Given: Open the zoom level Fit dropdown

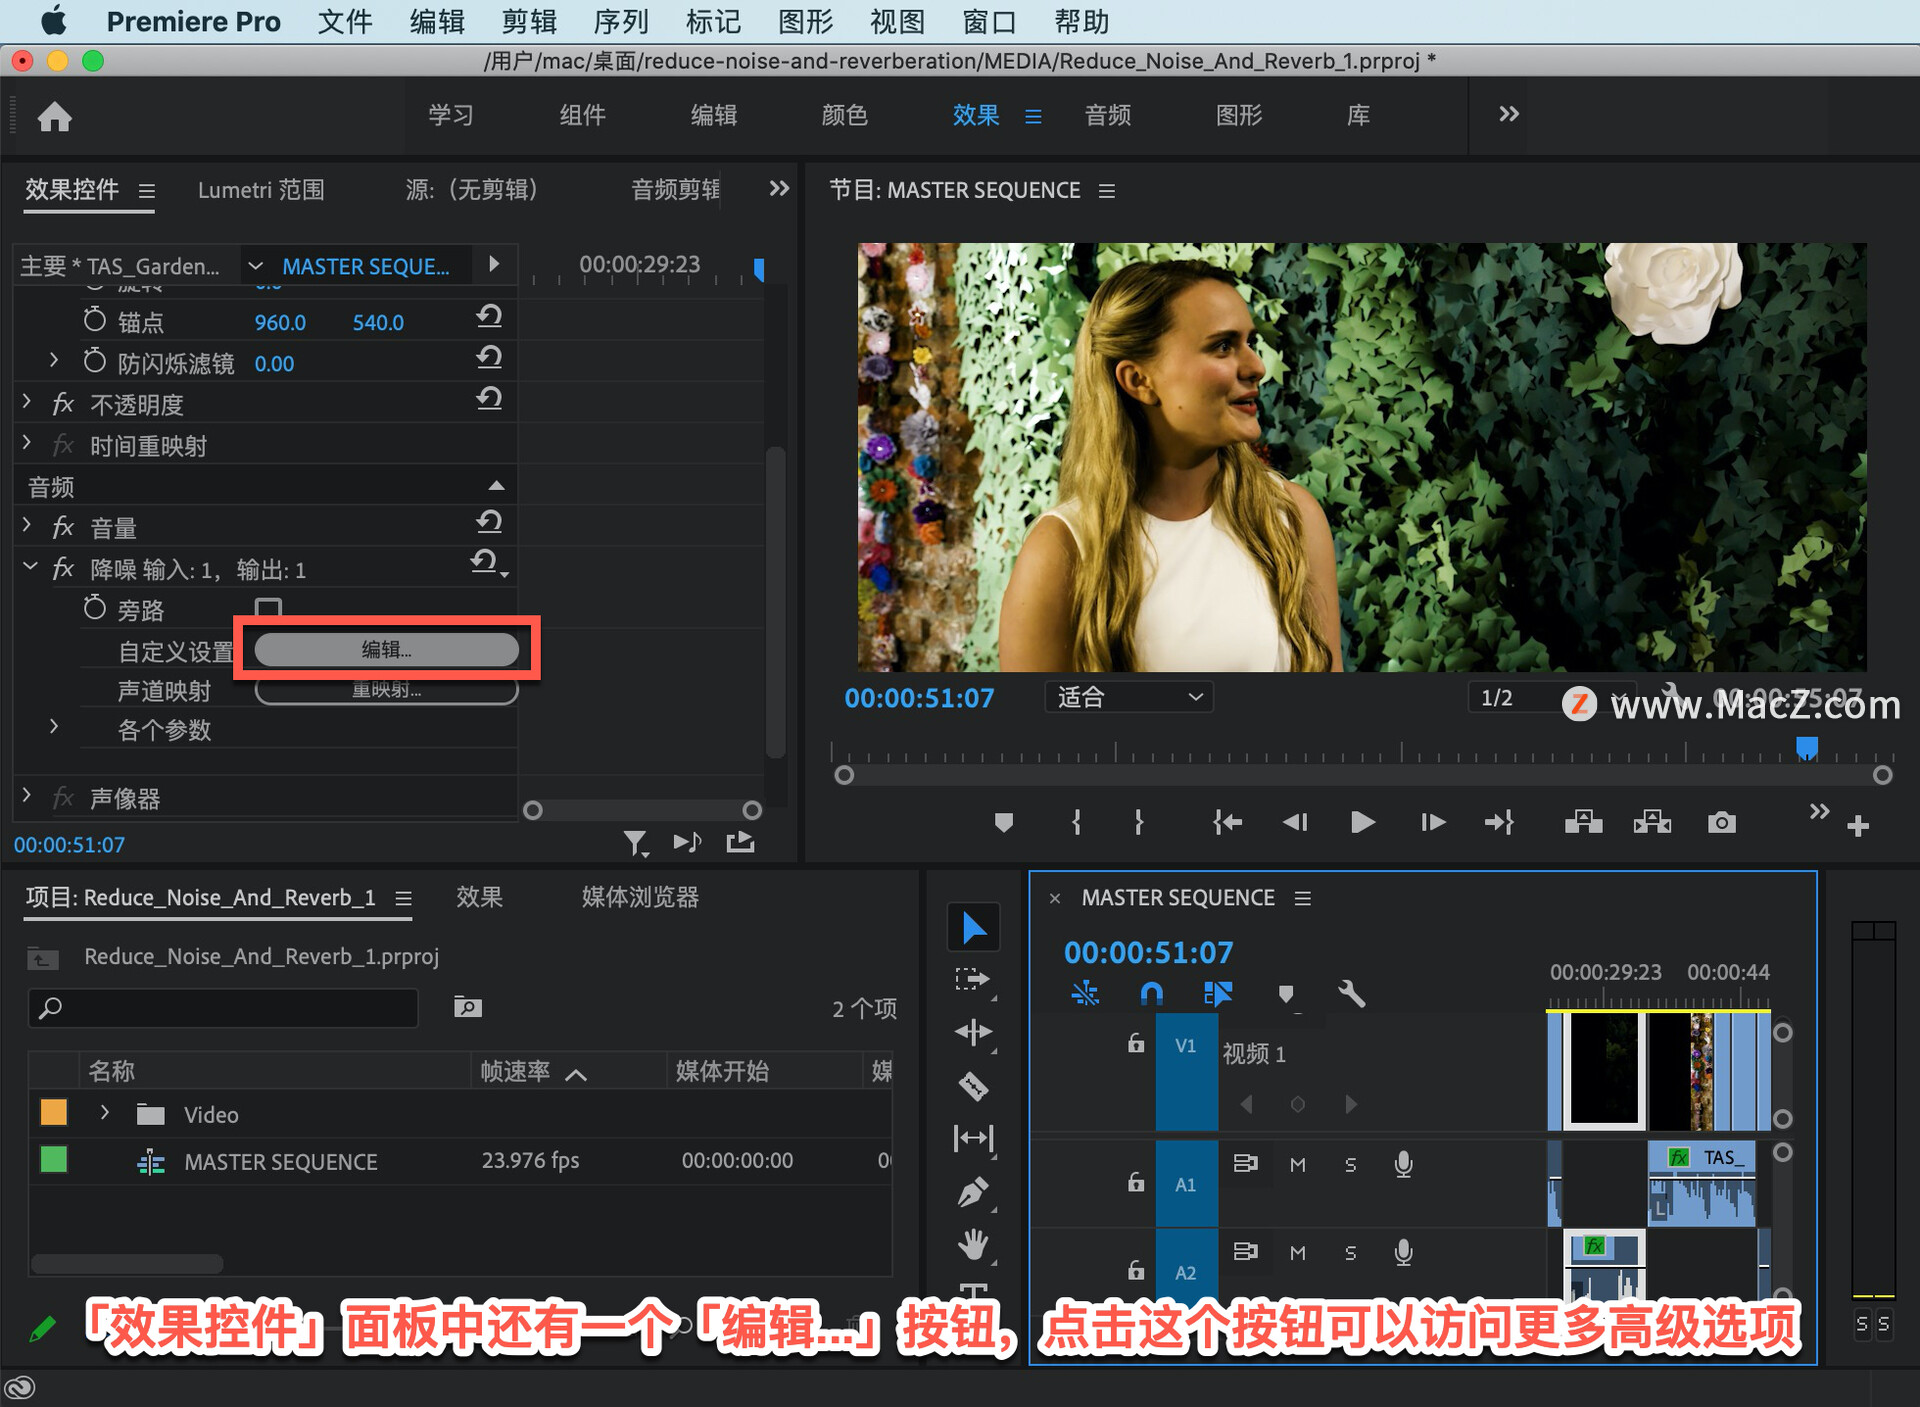Looking at the screenshot, I should (1129, 697).
